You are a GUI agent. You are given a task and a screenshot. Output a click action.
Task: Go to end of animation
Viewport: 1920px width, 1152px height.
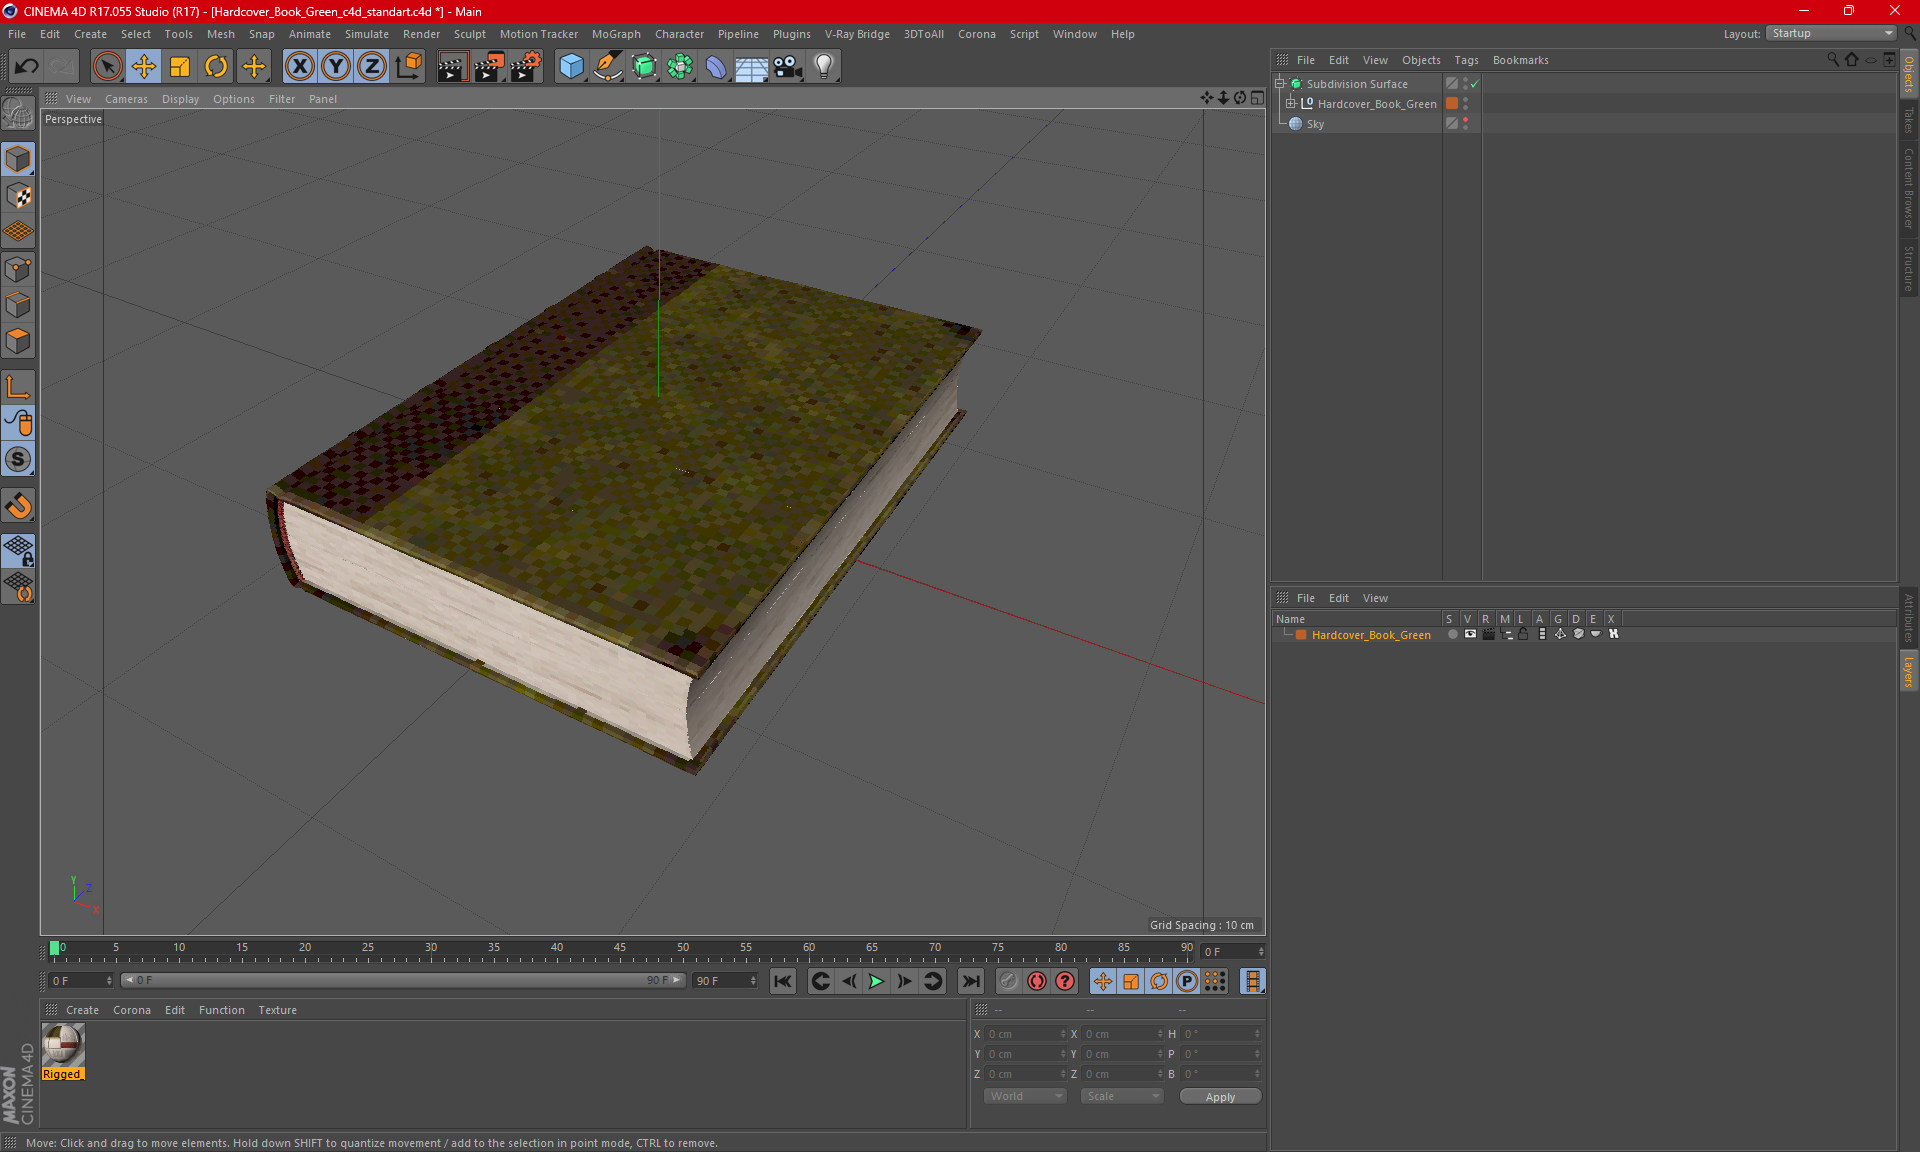[x=970, y=981]
